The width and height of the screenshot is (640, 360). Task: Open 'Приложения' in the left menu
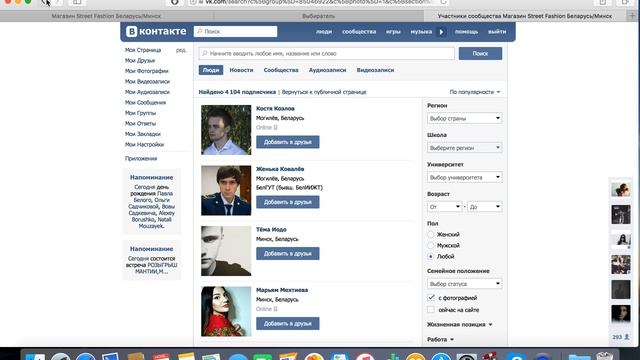141,158
